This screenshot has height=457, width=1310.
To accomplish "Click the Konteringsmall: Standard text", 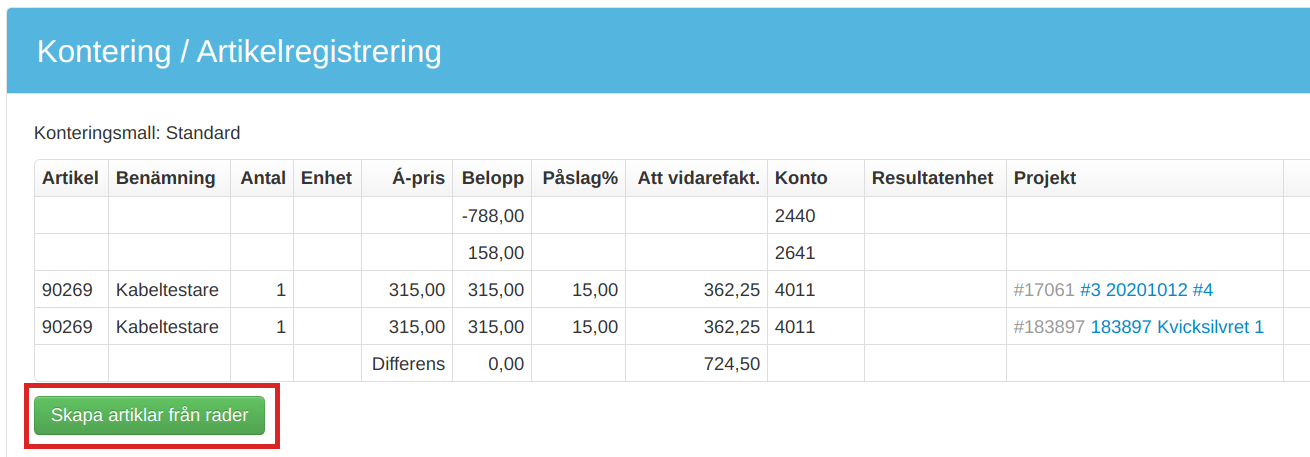I will pos(137,132).
